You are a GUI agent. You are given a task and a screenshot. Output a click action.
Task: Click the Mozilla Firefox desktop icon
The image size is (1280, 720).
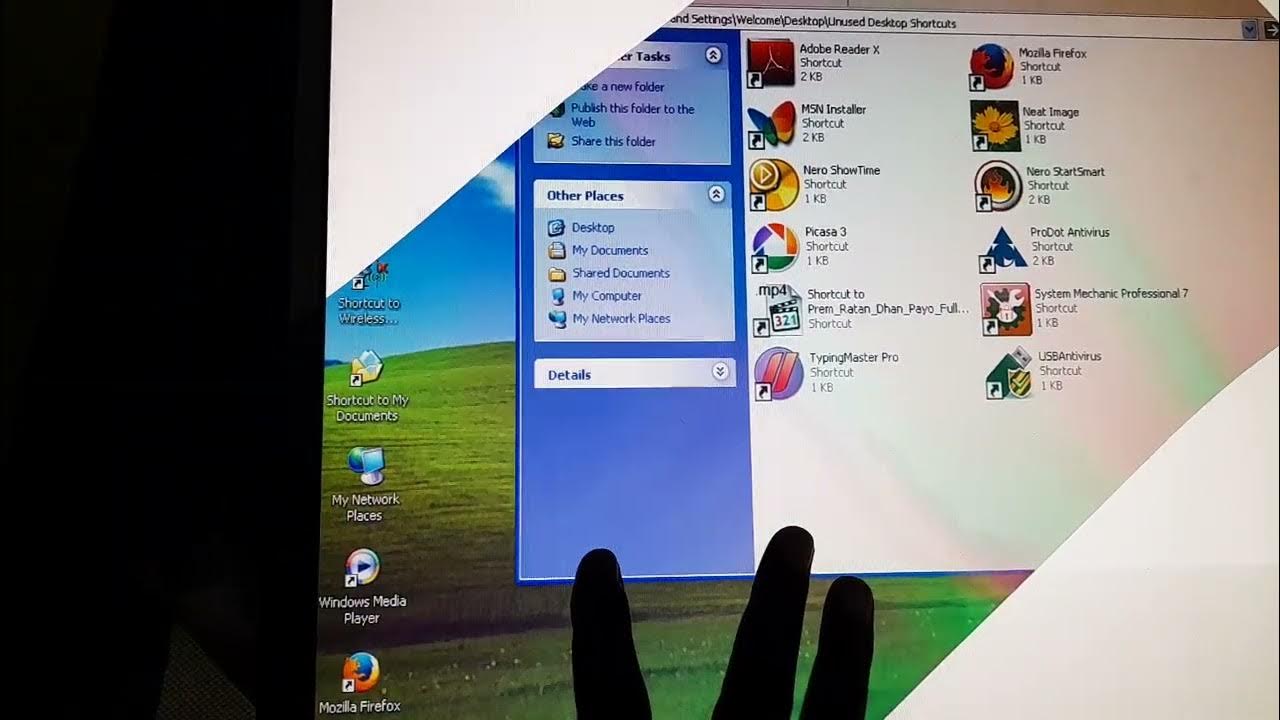(360, 673)
